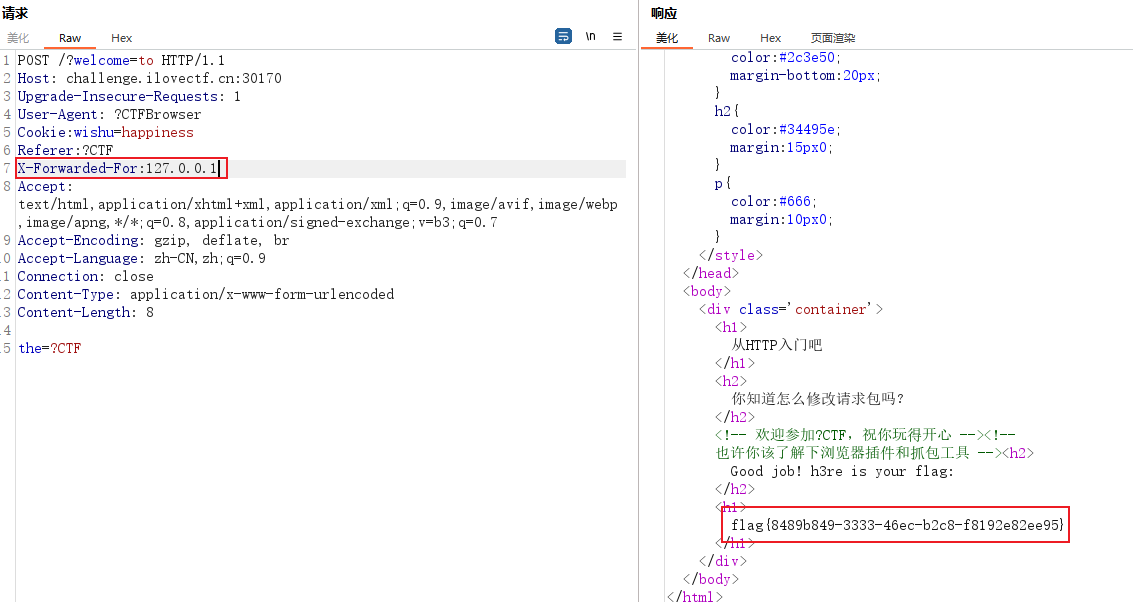
Task: Click the Referer:?CTF header line
Action: (65, 150)
